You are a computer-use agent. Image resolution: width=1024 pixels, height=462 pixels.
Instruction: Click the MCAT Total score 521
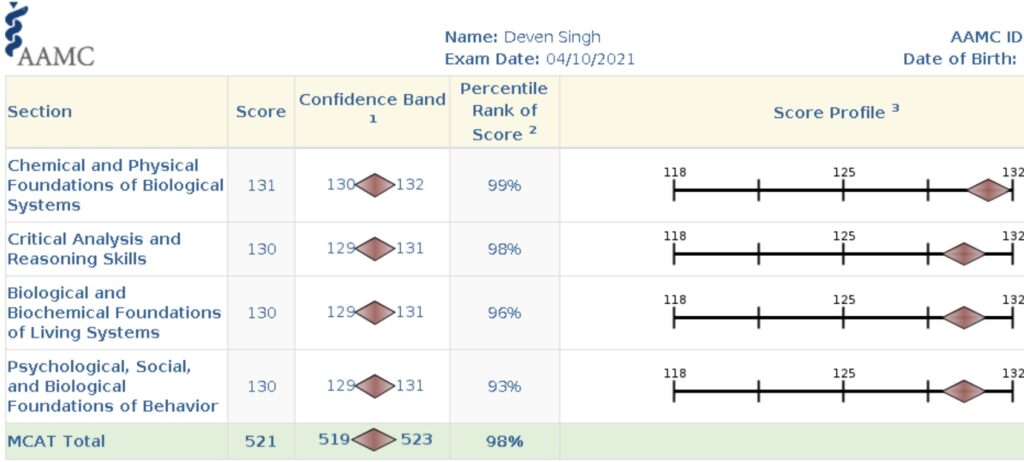click(261, 442)
